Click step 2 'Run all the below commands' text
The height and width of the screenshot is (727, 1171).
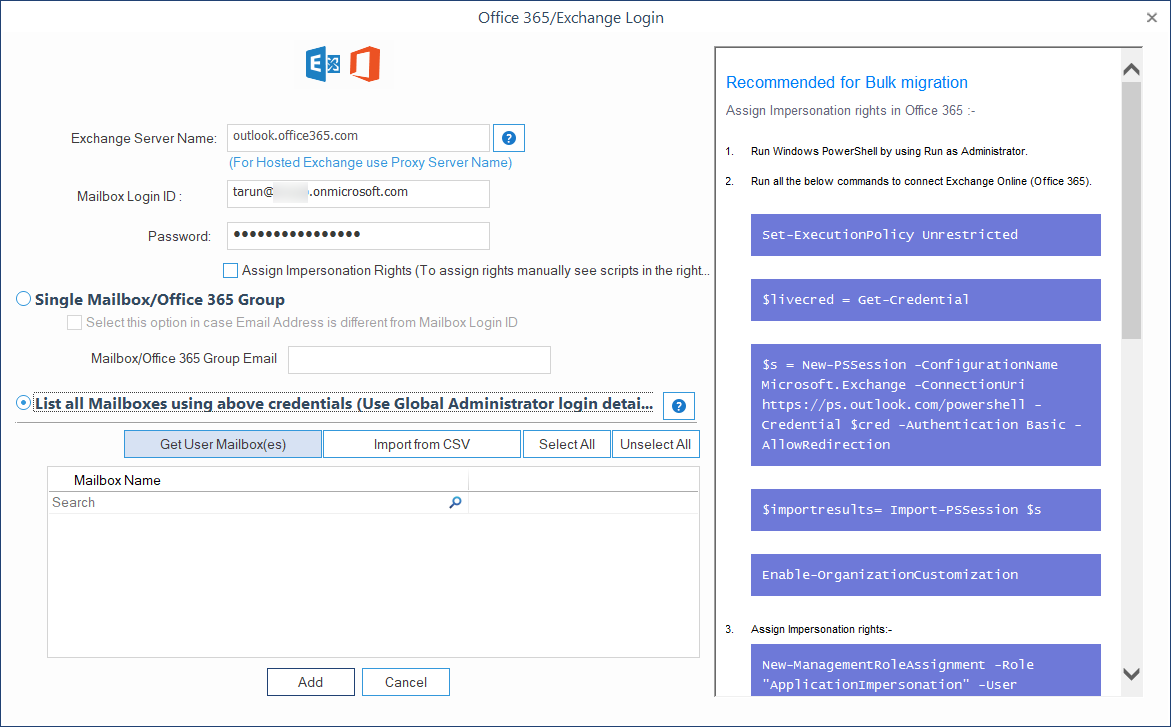point(921,181)
